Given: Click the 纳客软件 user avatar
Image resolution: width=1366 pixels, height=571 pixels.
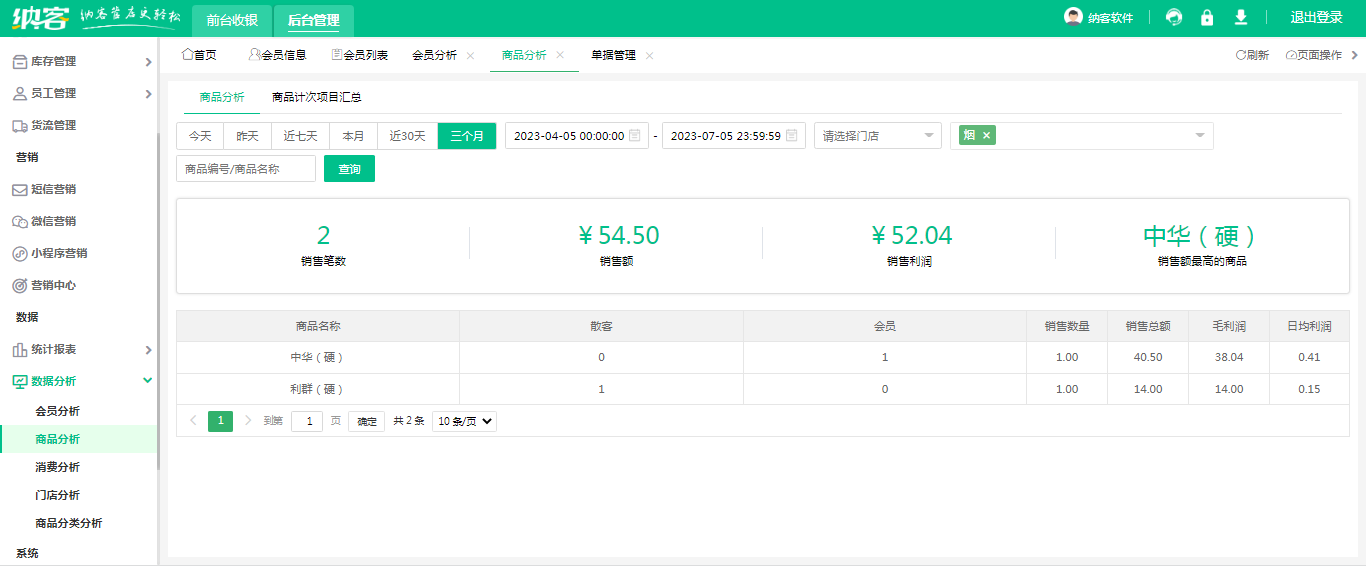Looking at the screenshot, I should (x=1073, y=17).
